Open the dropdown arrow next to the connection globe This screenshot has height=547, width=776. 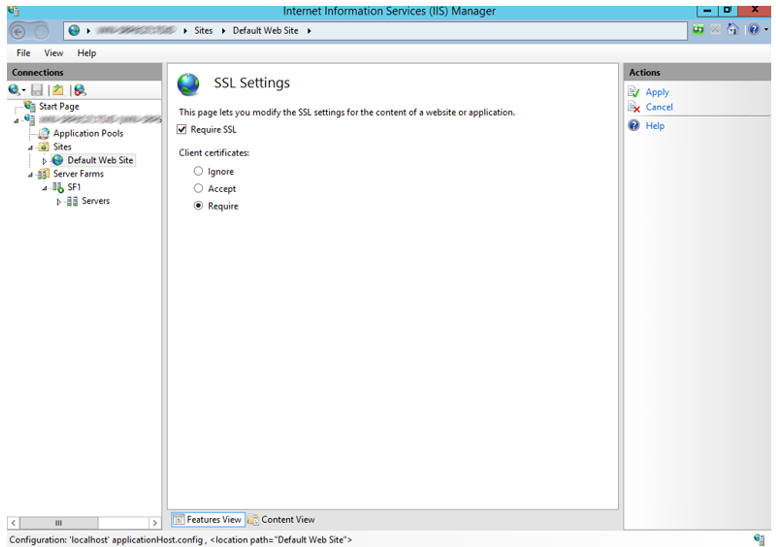tap(23, 90)
